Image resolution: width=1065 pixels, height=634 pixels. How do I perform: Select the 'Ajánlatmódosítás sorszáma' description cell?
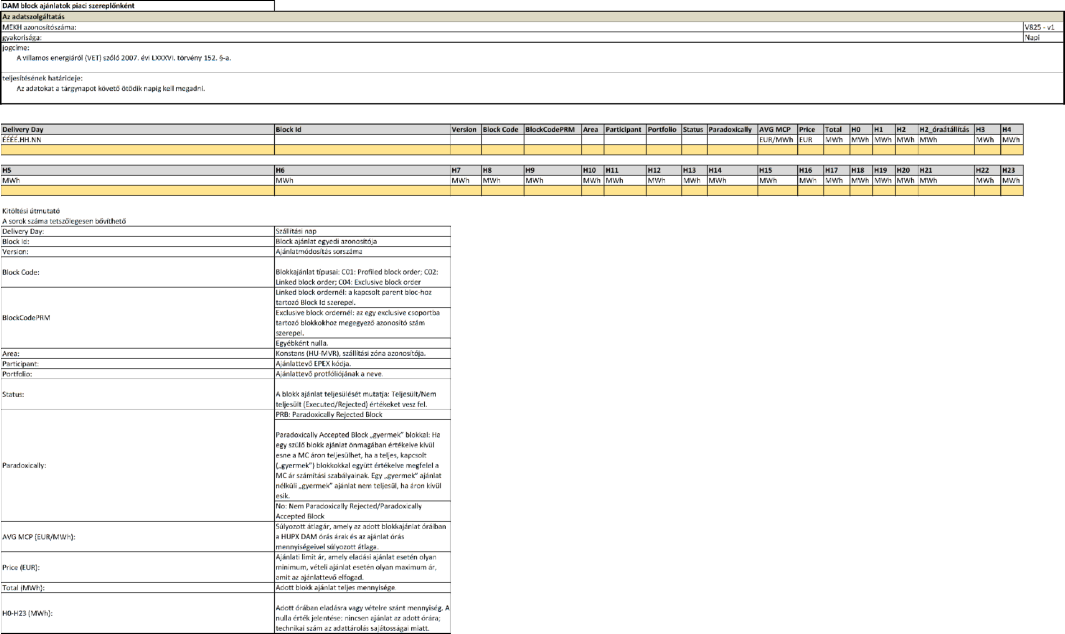click(363, 251)
